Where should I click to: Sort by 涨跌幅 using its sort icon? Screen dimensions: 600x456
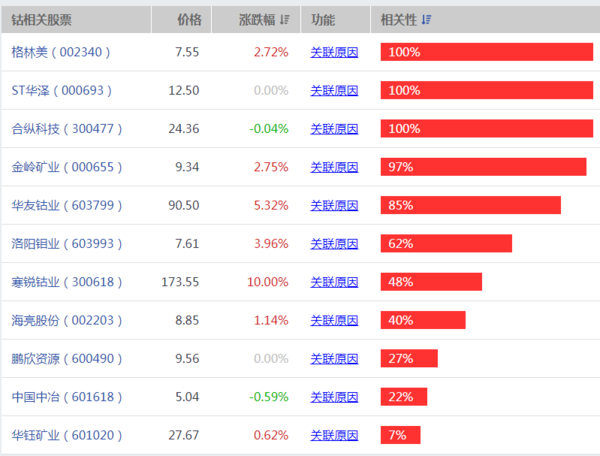(x=284, y=20)
